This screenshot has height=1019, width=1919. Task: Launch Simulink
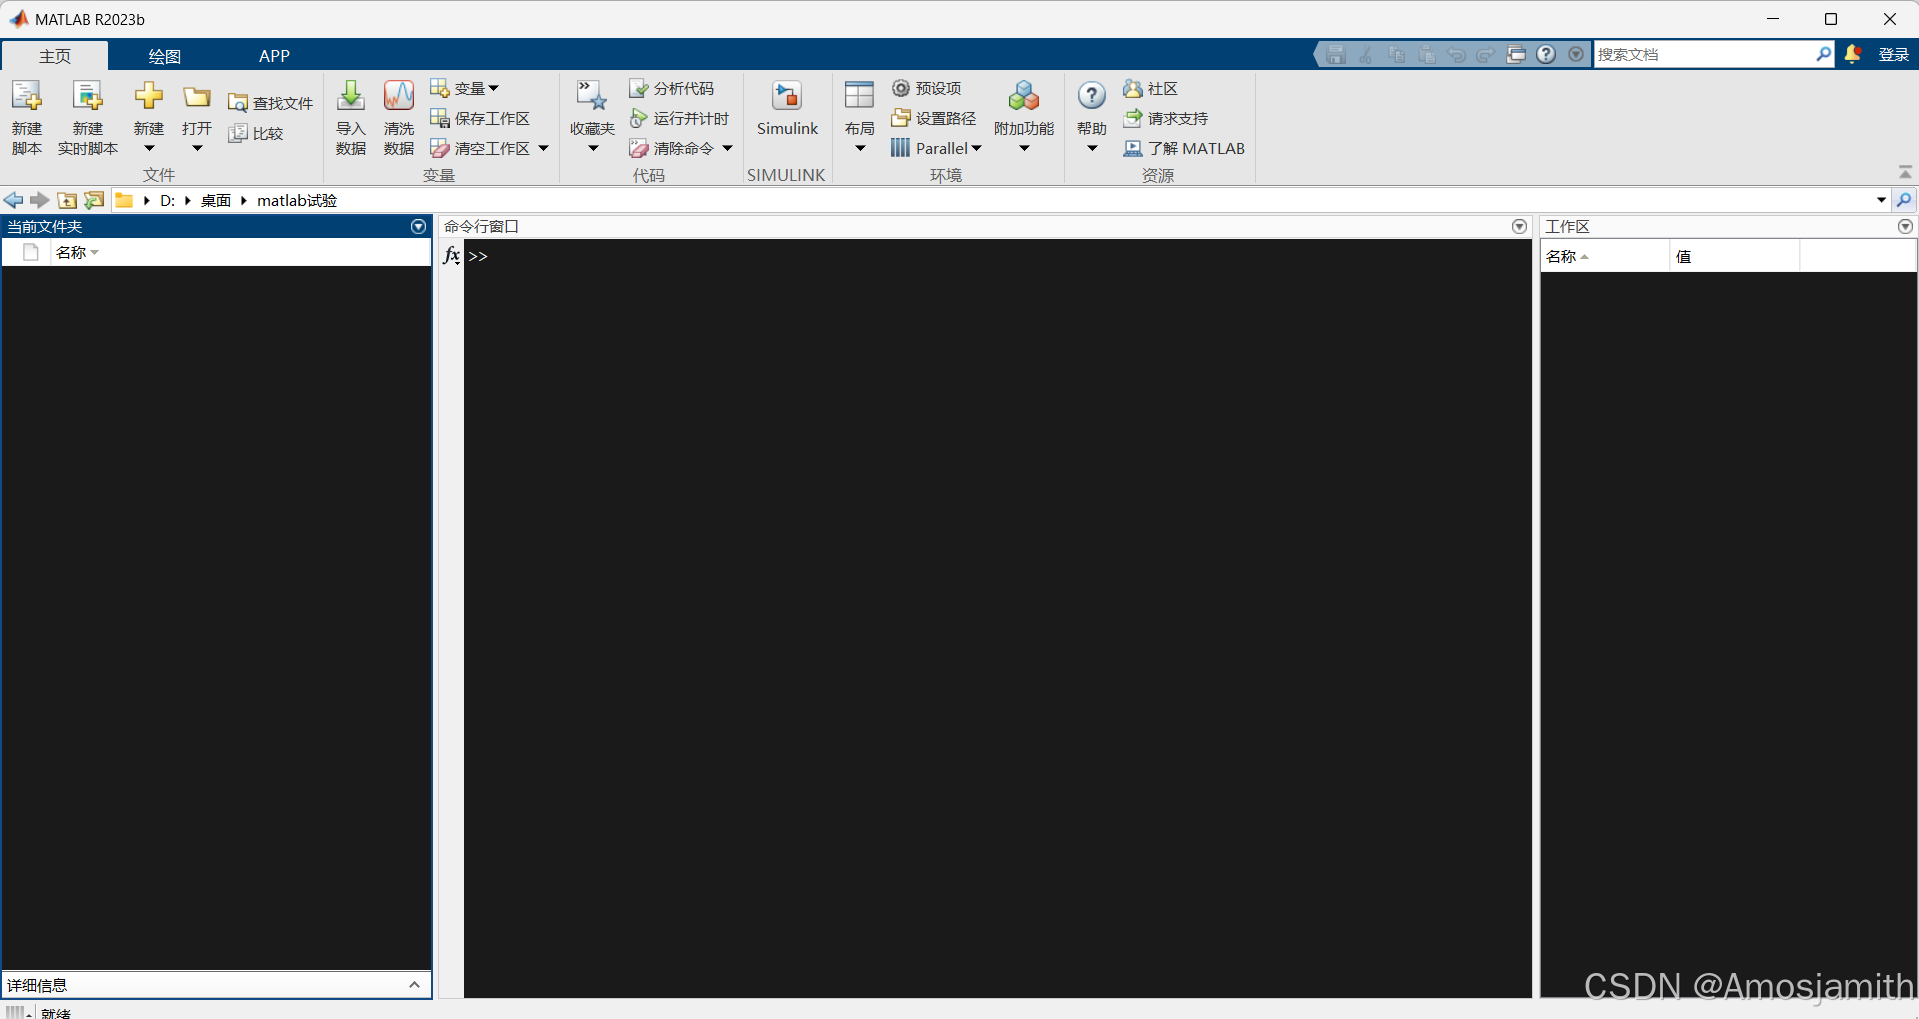787,108
